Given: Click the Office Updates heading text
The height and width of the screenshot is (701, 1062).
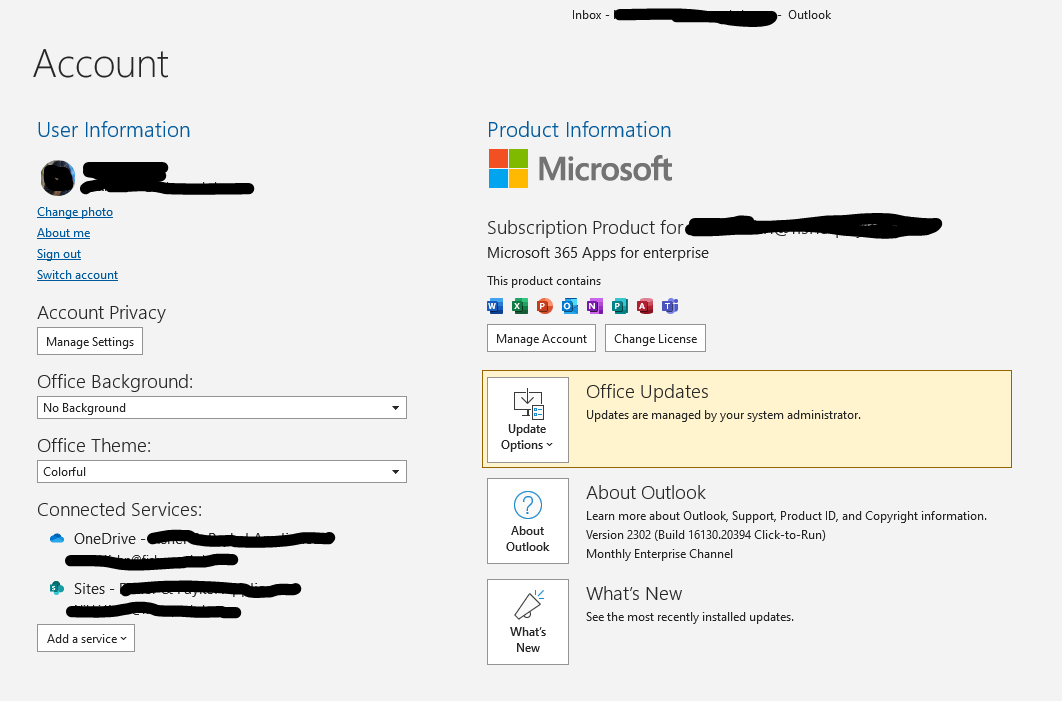Looking at the screenshot, I should pyautogui.click(x=647, y=391).
